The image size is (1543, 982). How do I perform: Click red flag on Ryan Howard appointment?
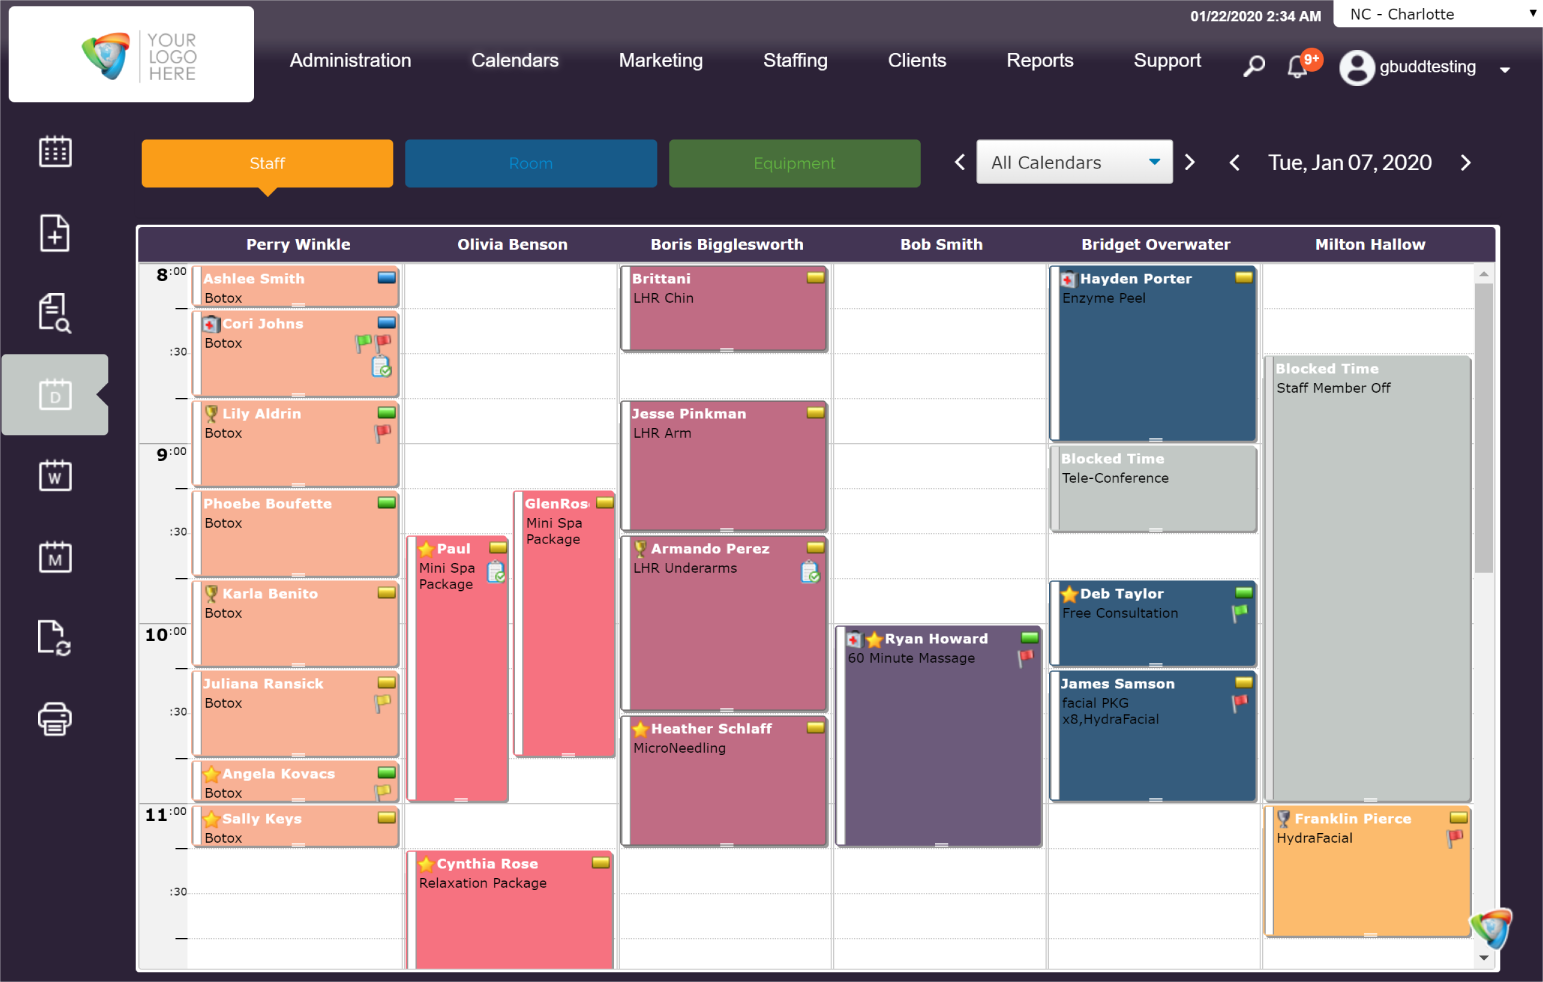click(x=1025, y=658)
